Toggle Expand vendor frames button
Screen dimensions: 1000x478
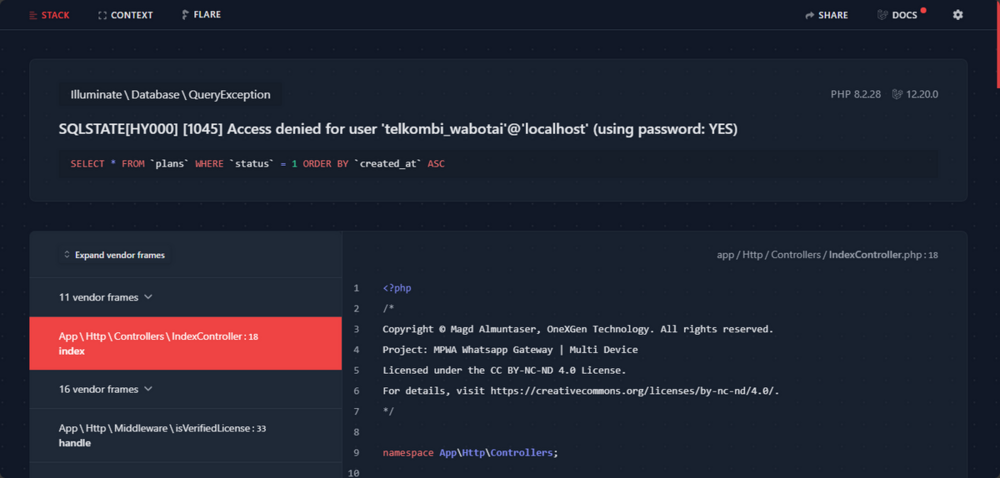[114, 255]
